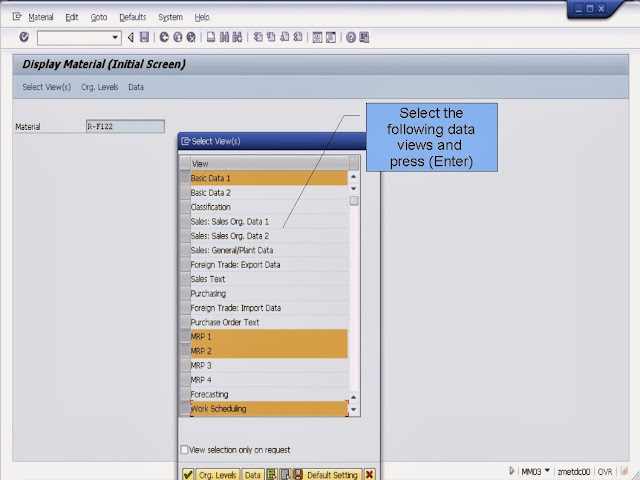Screen dimensions: 640x480
Task: Open the Help question mark icon
Action: [351, 37]
